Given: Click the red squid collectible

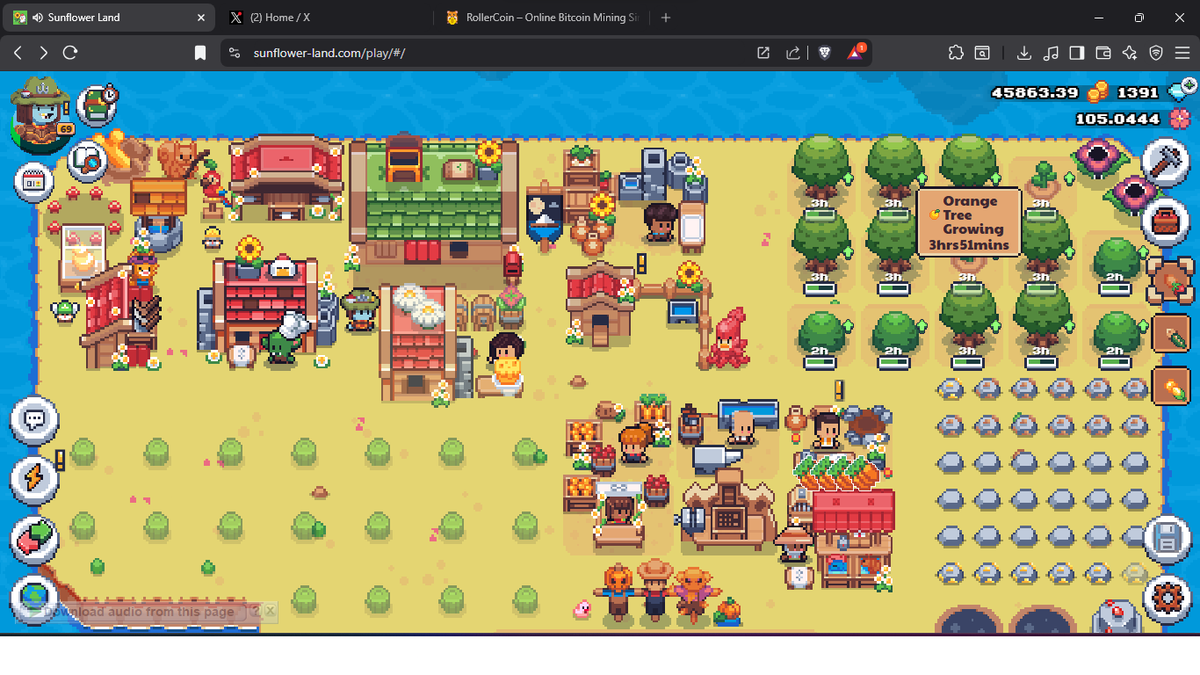Looking at the screenshot, I should point(729,337).
